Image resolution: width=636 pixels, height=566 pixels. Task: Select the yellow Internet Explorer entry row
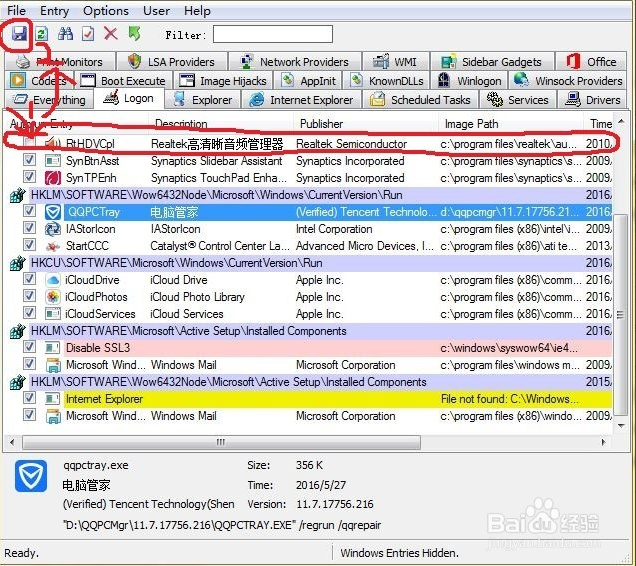tap(338, 399)
